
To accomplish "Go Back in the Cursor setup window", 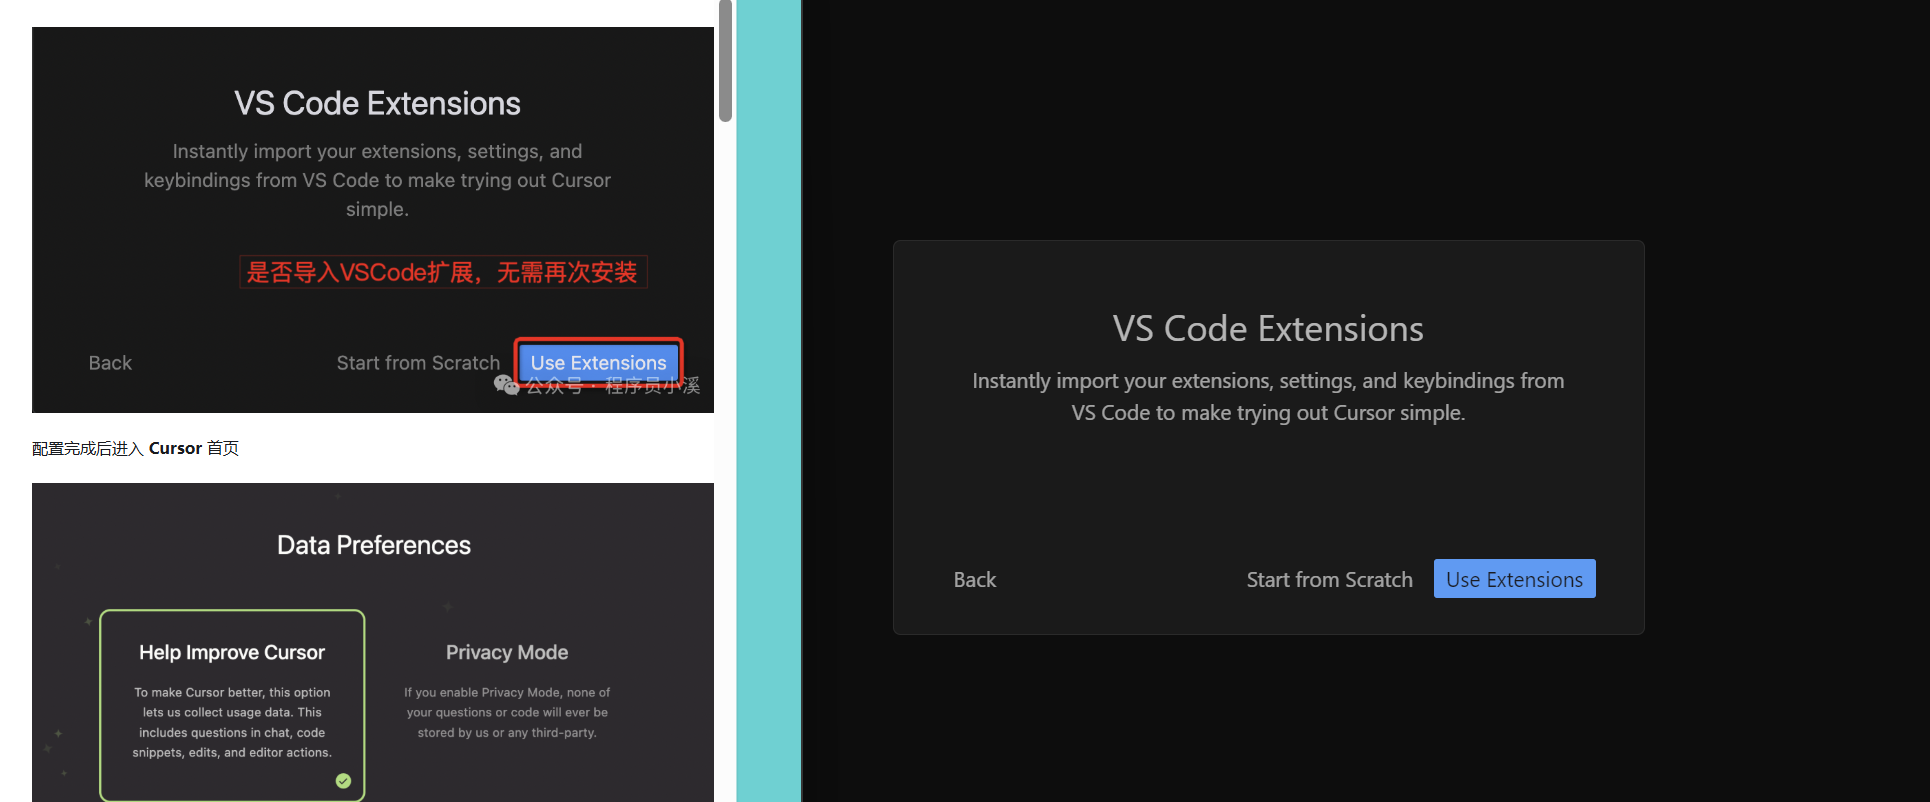I will (x=975, y=579).
